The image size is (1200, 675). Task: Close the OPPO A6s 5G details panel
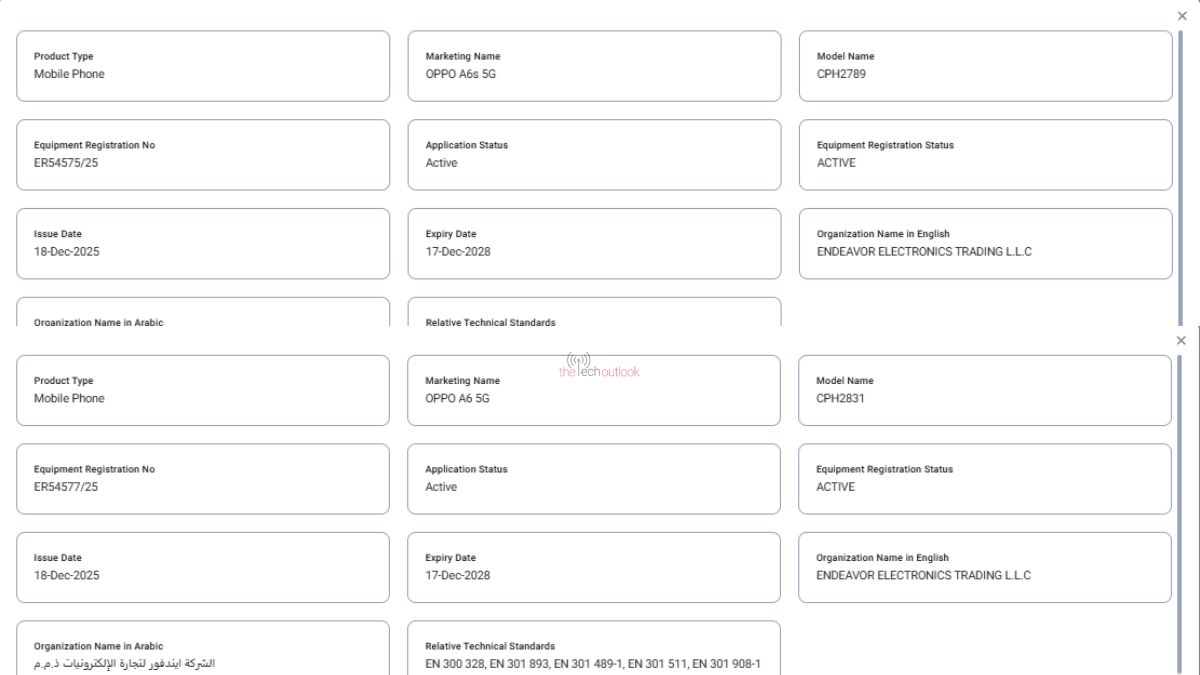click(1182, 16)
